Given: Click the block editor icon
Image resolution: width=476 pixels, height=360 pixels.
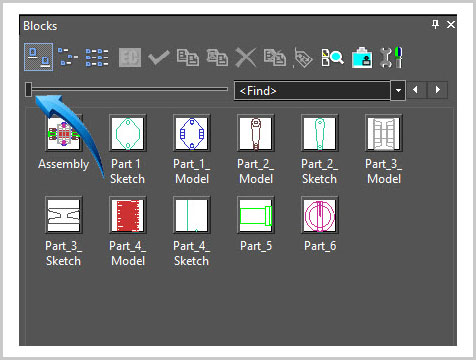Looking at the screenshot, I should click(x=130, y=57).
